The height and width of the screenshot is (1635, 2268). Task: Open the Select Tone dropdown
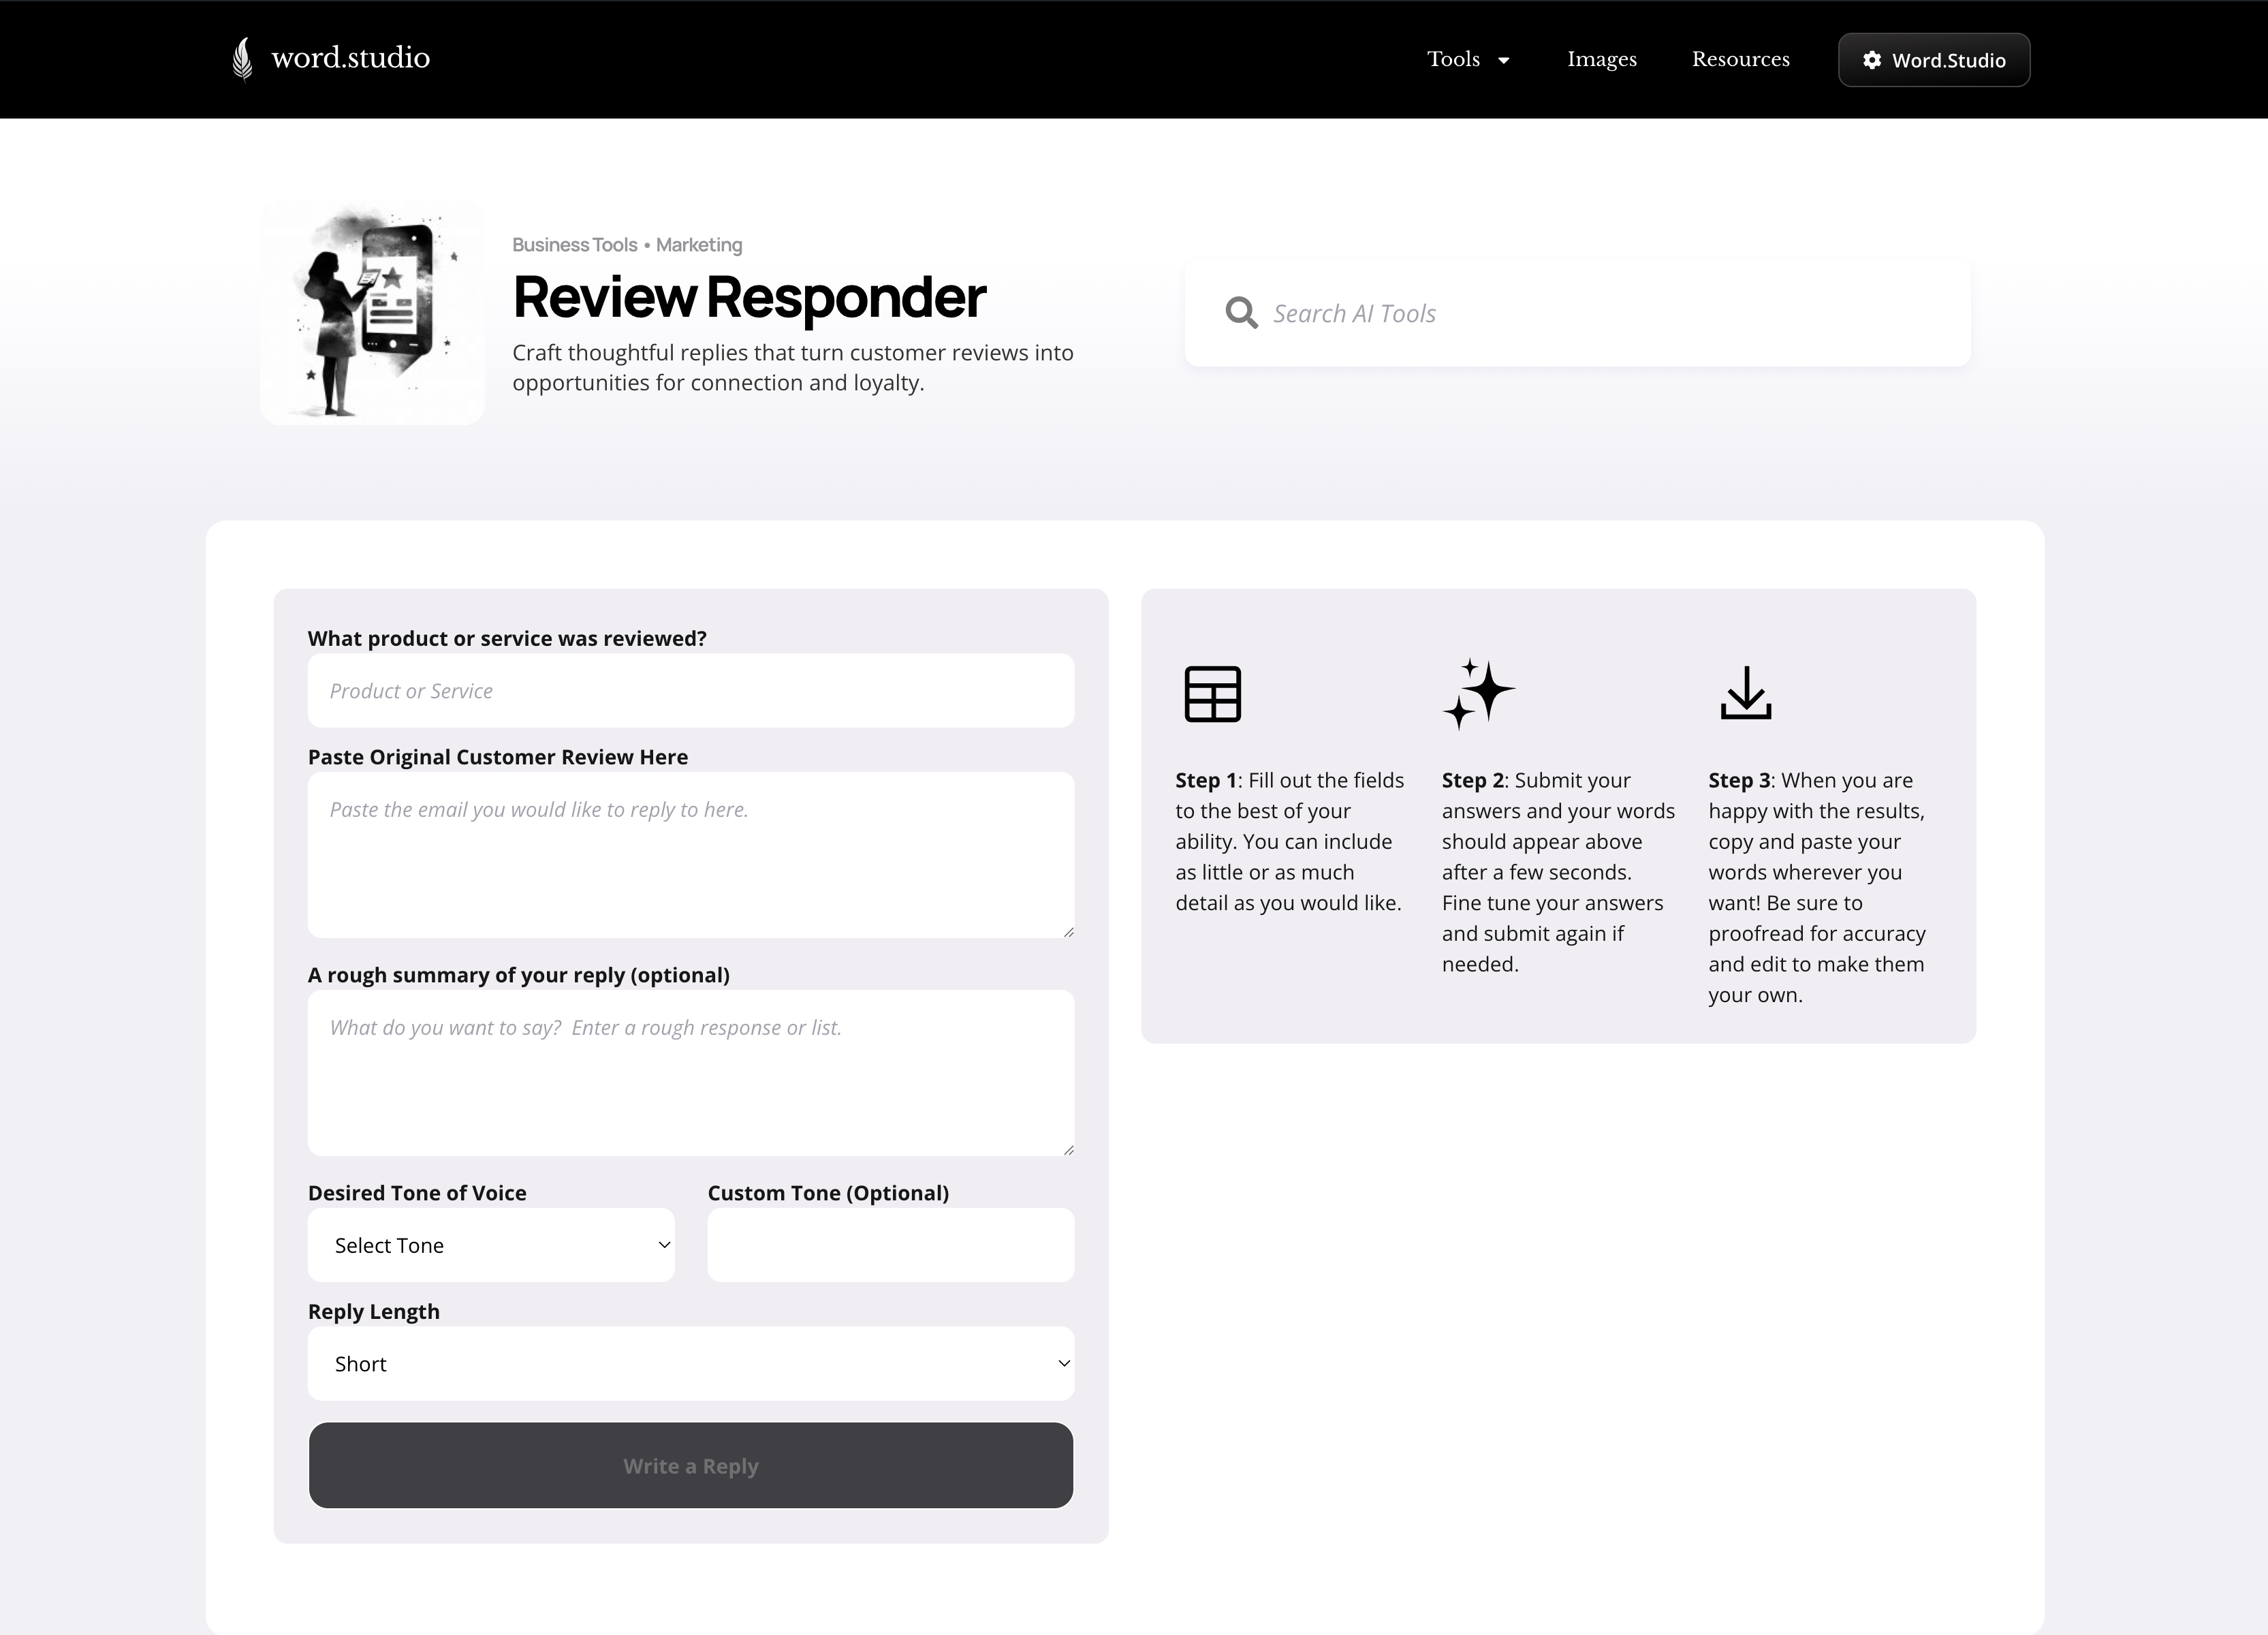click(x=491, y=1245)
